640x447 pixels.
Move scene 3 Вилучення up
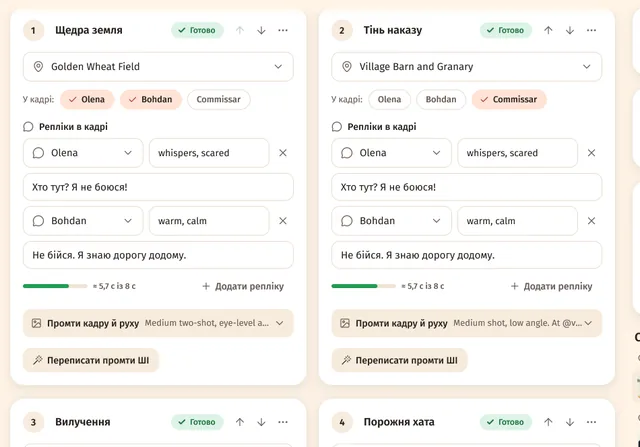(240, 422)
